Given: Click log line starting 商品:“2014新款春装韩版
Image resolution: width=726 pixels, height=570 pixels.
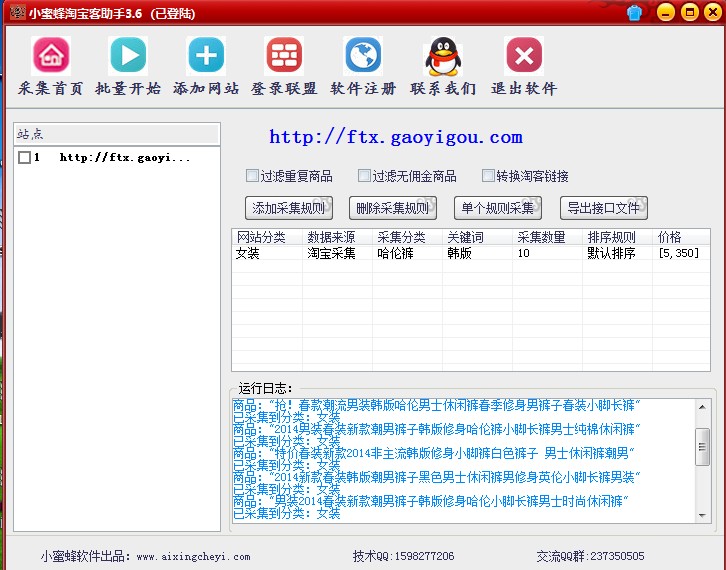Looking at the screenshot, I should (x=436, y=477).
